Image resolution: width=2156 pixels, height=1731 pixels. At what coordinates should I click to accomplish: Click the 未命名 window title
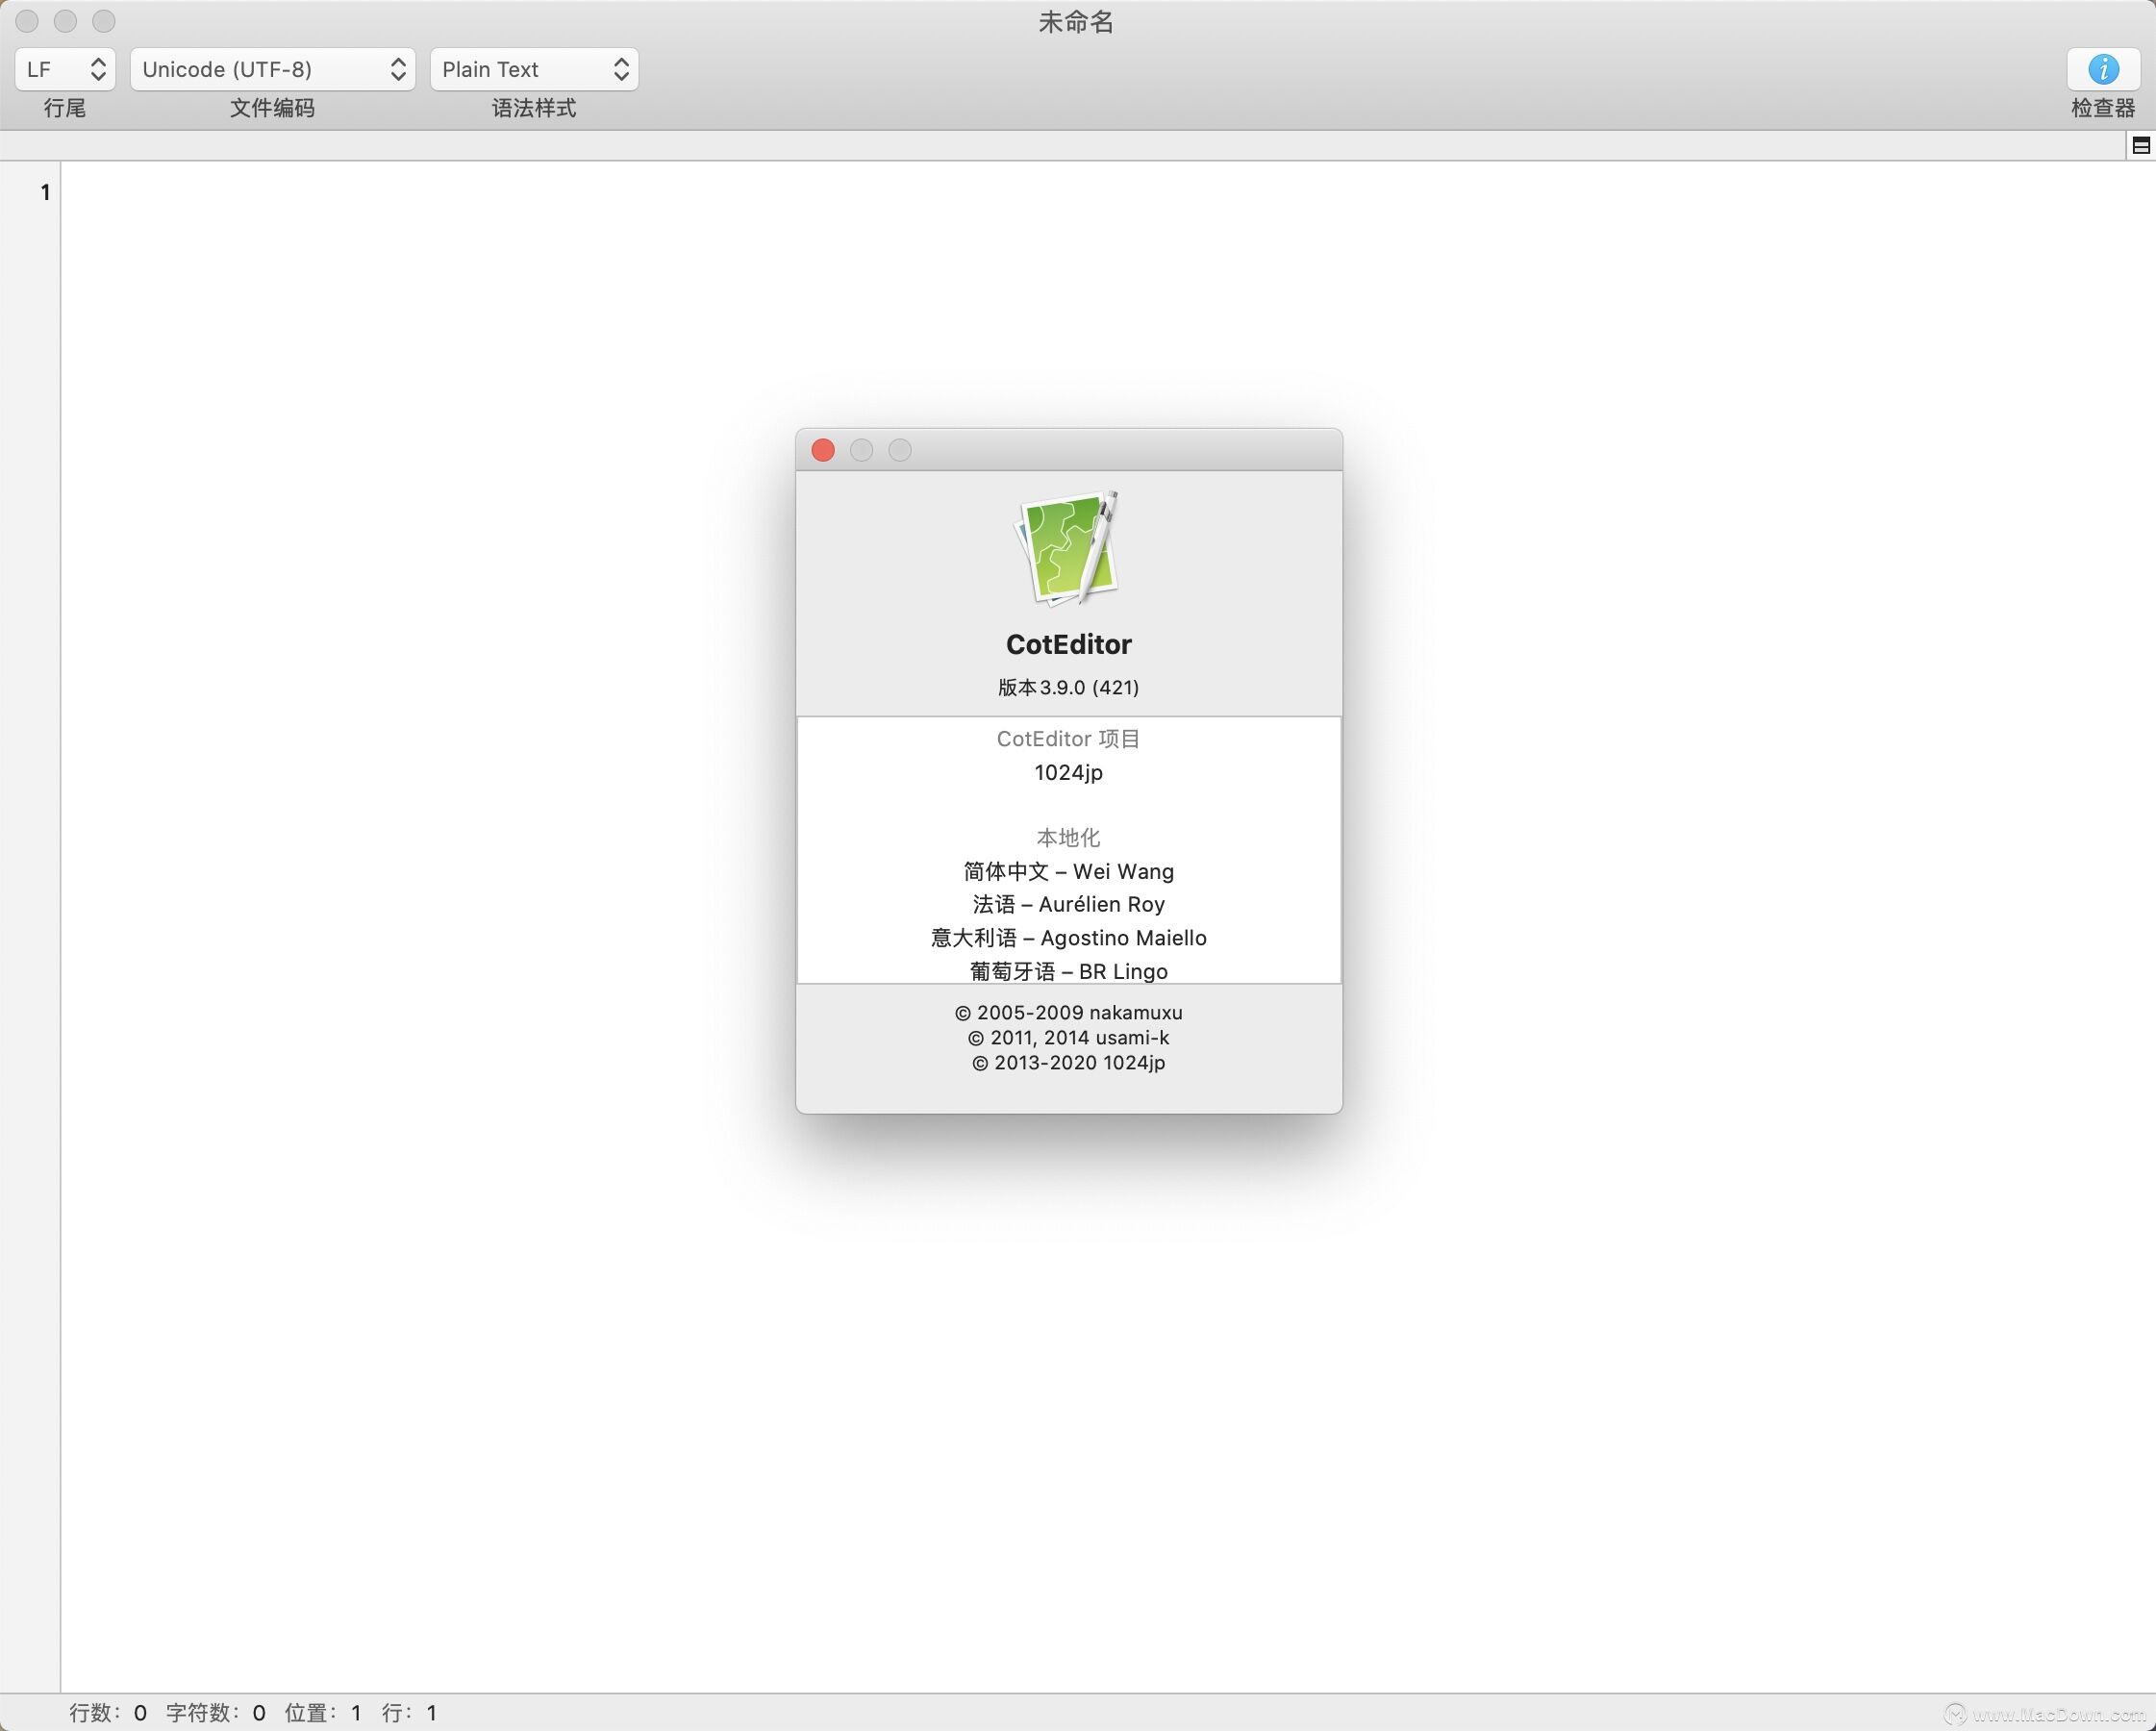pyautogui.click(x=1076, y=22)
